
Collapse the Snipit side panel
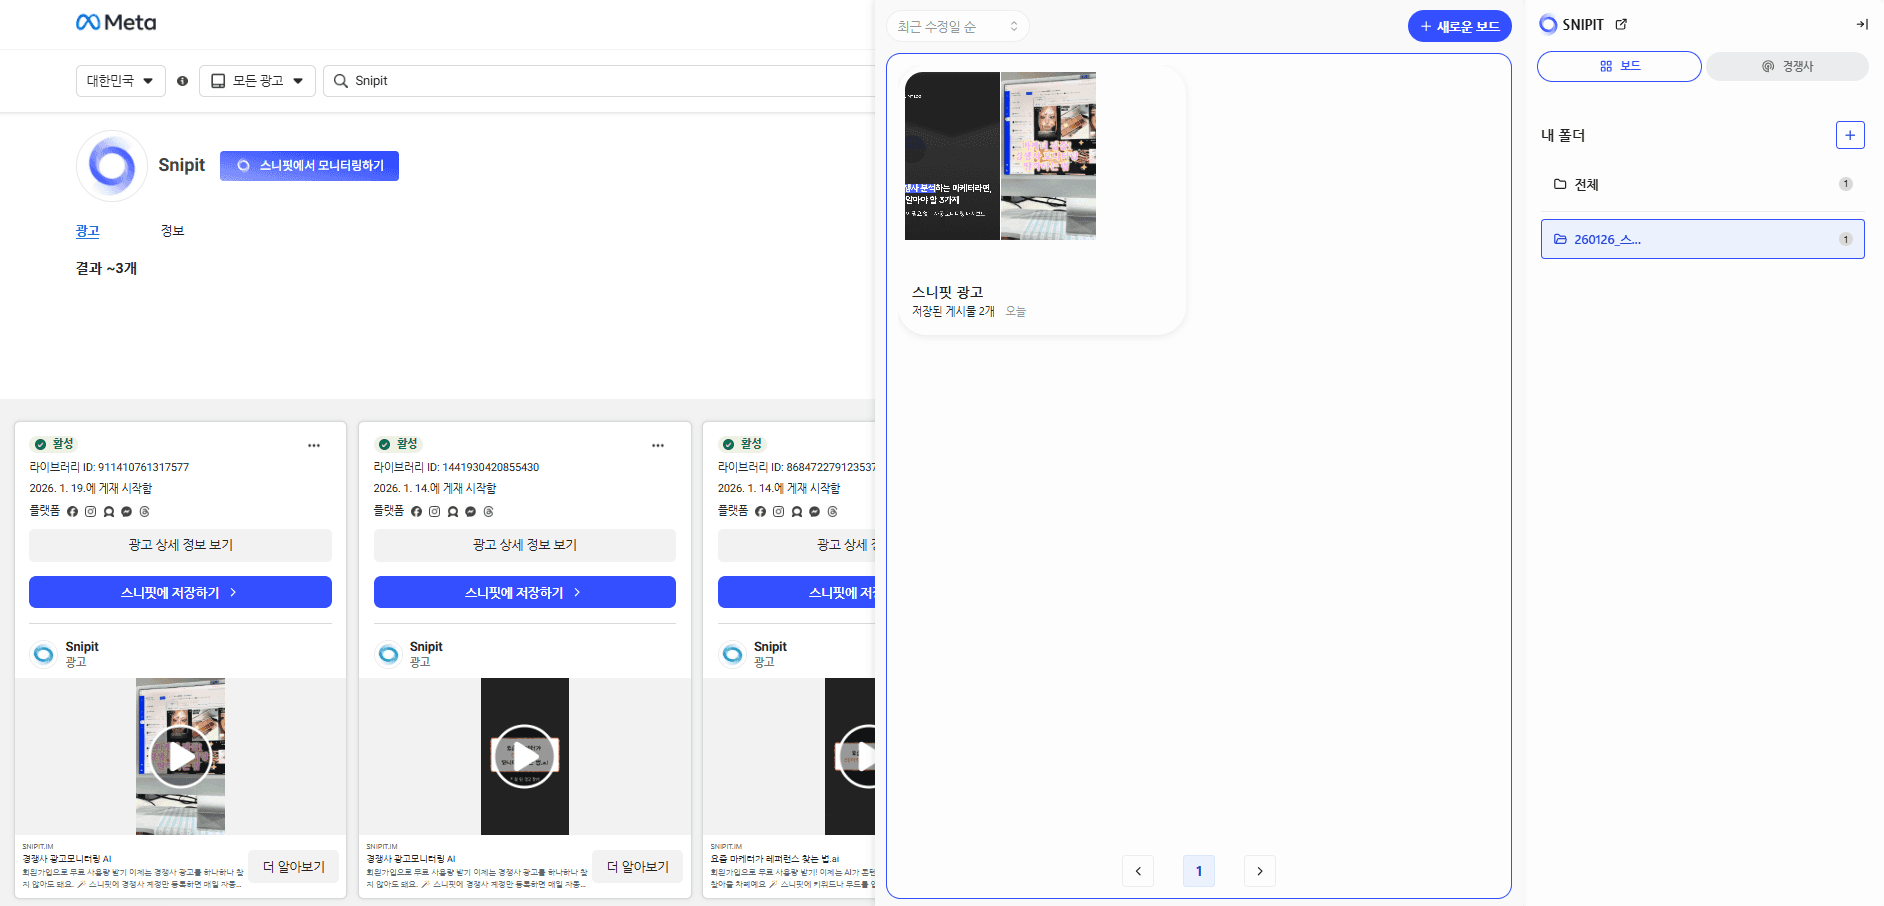[x=1862, y=24]
